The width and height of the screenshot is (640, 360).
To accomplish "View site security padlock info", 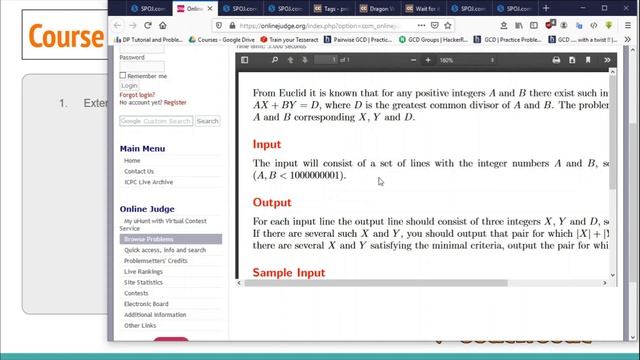I will tap(232, 25).
